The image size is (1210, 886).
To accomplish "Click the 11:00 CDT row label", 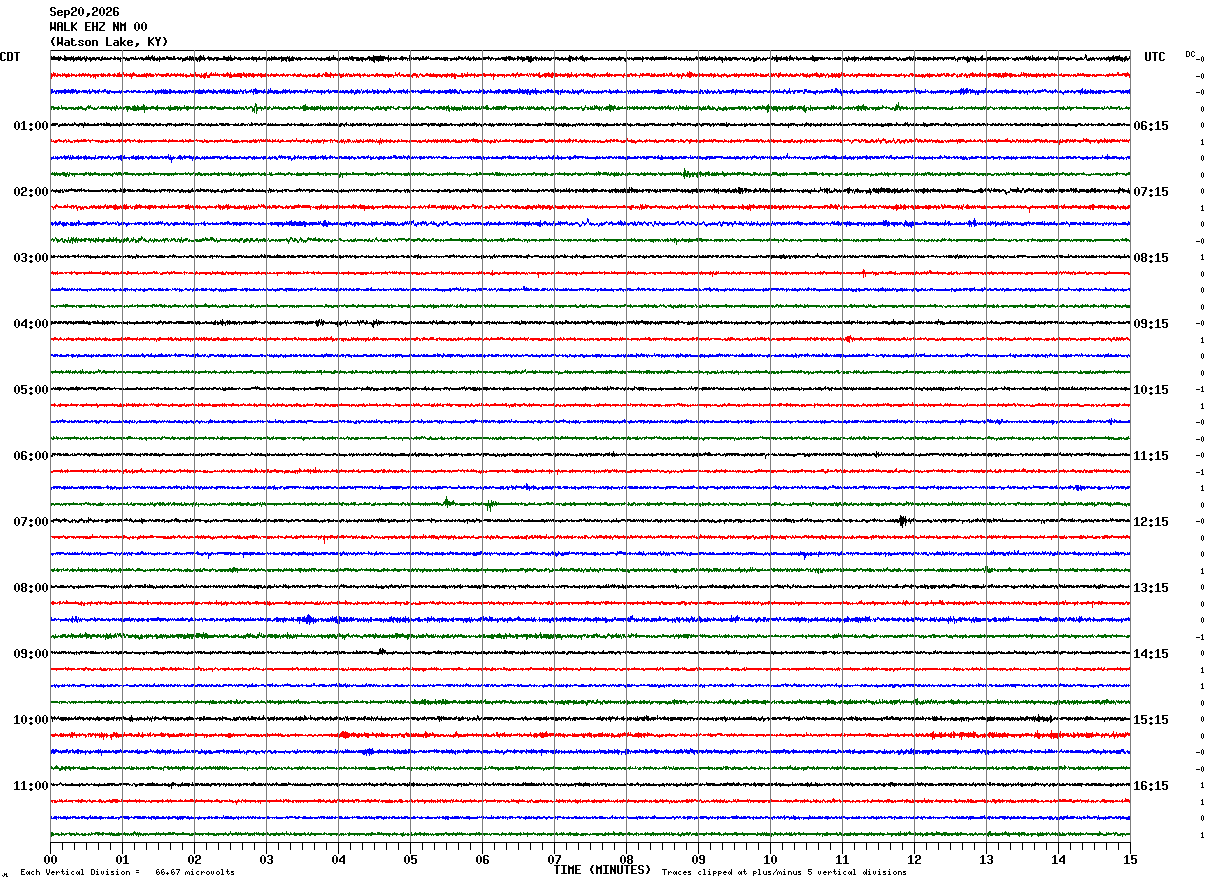I will (30, 786).
